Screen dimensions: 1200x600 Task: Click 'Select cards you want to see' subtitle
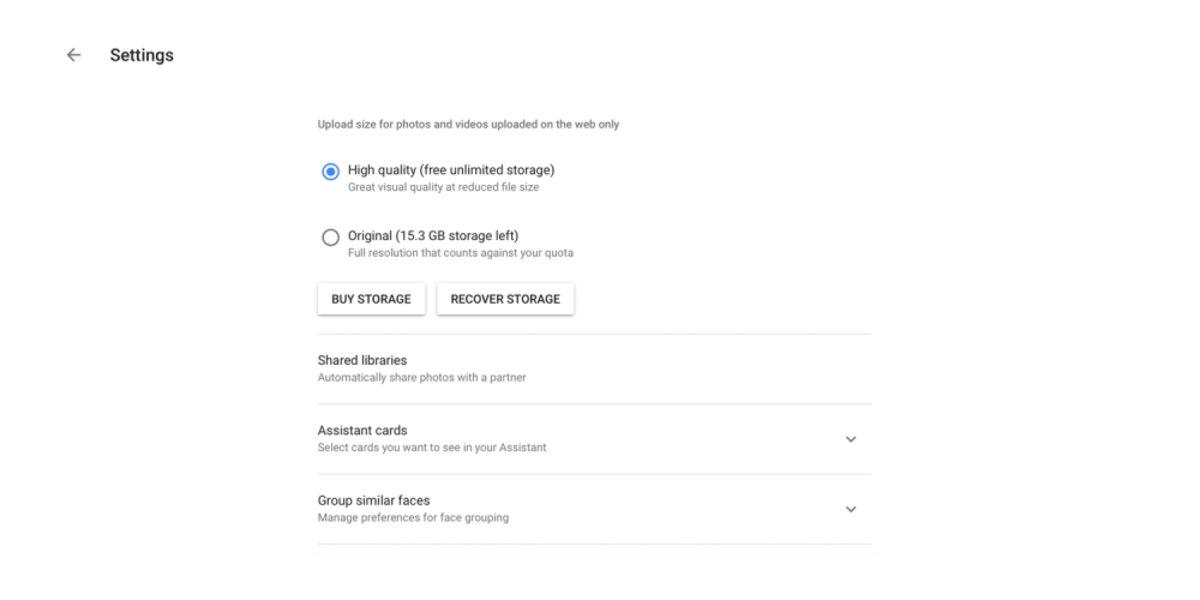[x=431, y=447]
